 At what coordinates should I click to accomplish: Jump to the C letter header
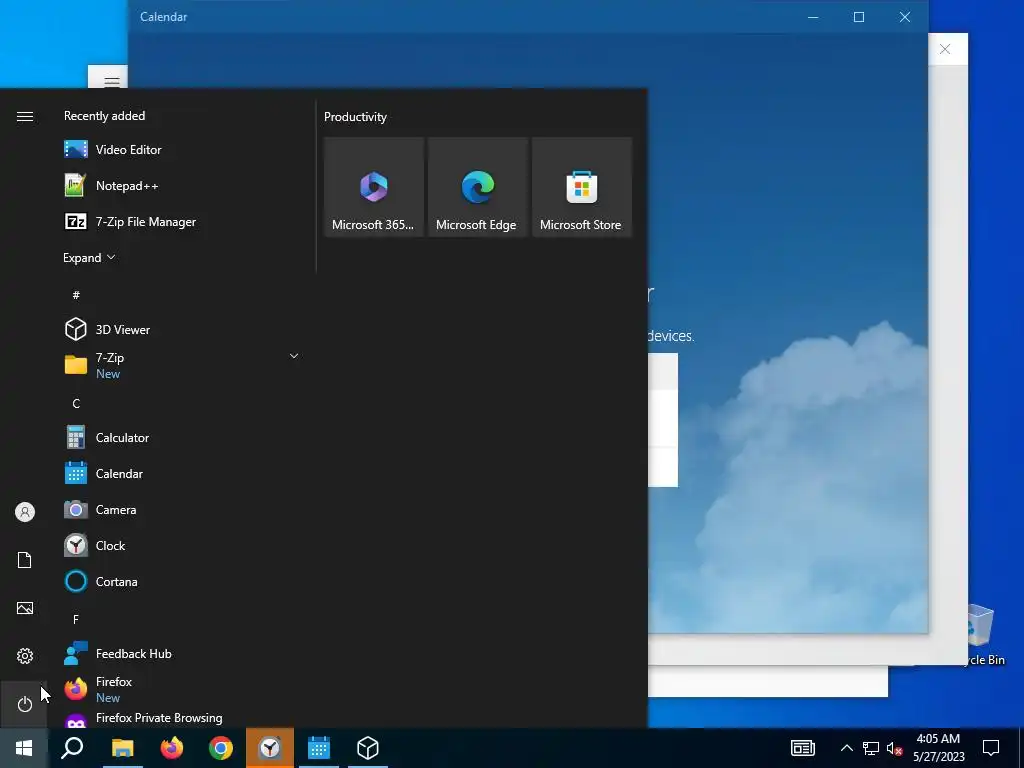[x=76, y=404]
